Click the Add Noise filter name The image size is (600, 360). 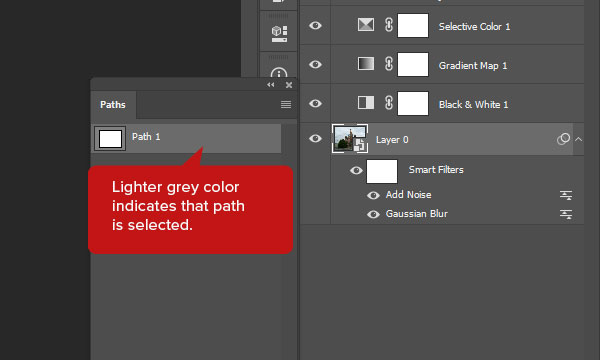click(408, 195)
